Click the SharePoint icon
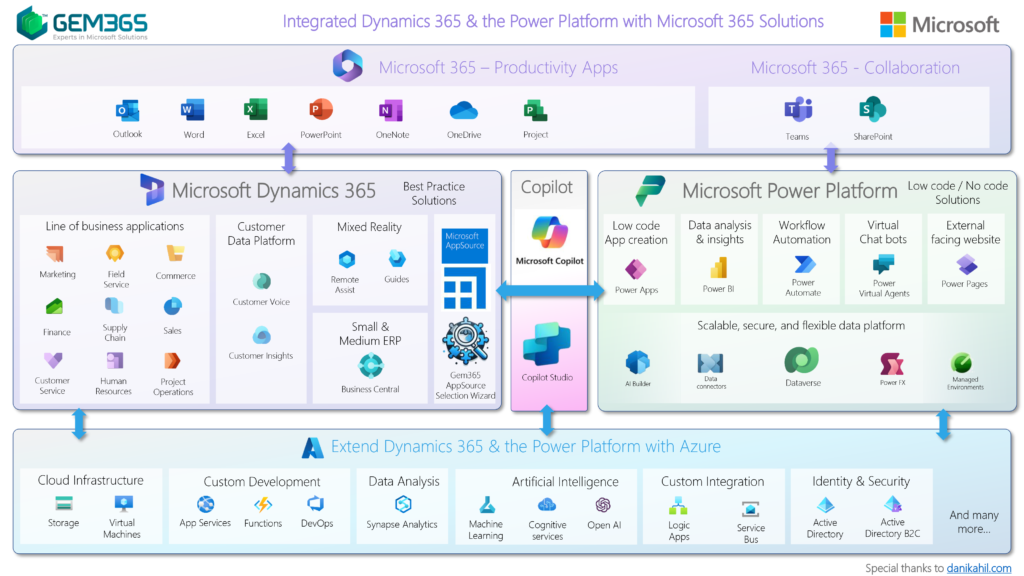The height and width of the screenshot is (576, 1024). pyautogui.click(x=872, y=110)
